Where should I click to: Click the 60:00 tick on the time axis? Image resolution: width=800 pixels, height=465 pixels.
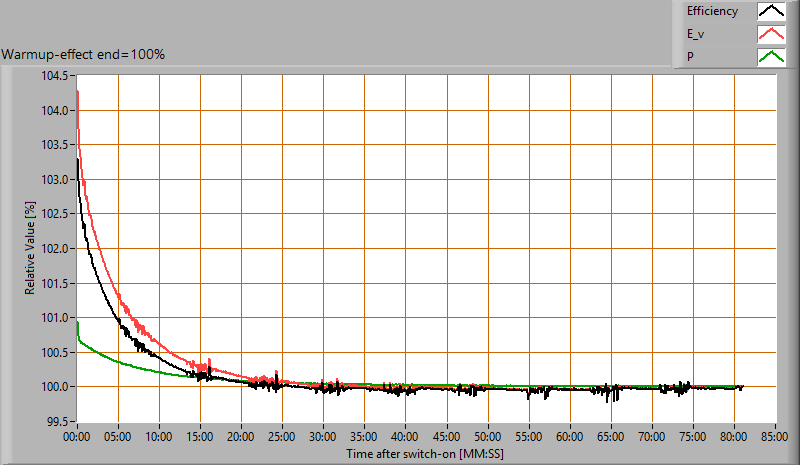coord(569,437)
